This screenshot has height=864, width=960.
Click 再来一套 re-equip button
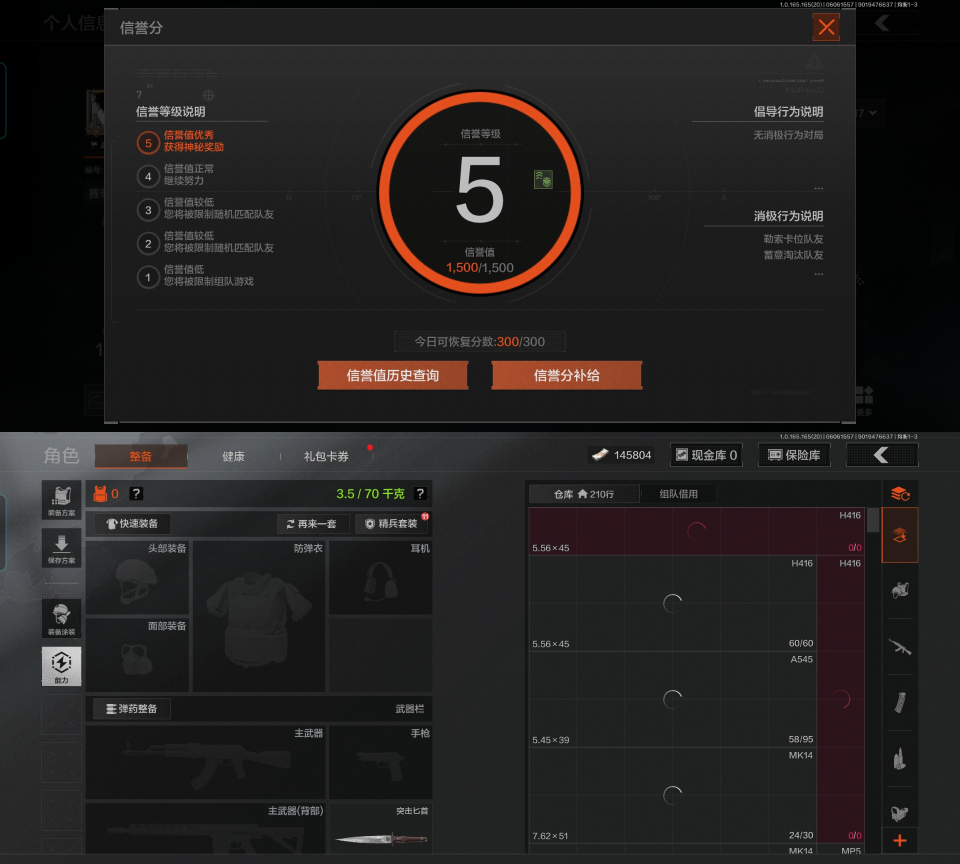point(312,524)
